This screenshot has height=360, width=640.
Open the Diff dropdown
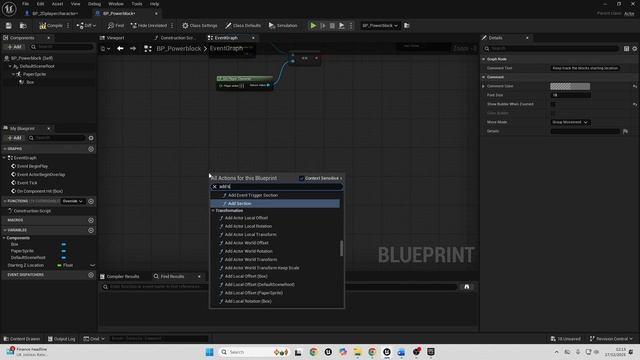point(86,26)
